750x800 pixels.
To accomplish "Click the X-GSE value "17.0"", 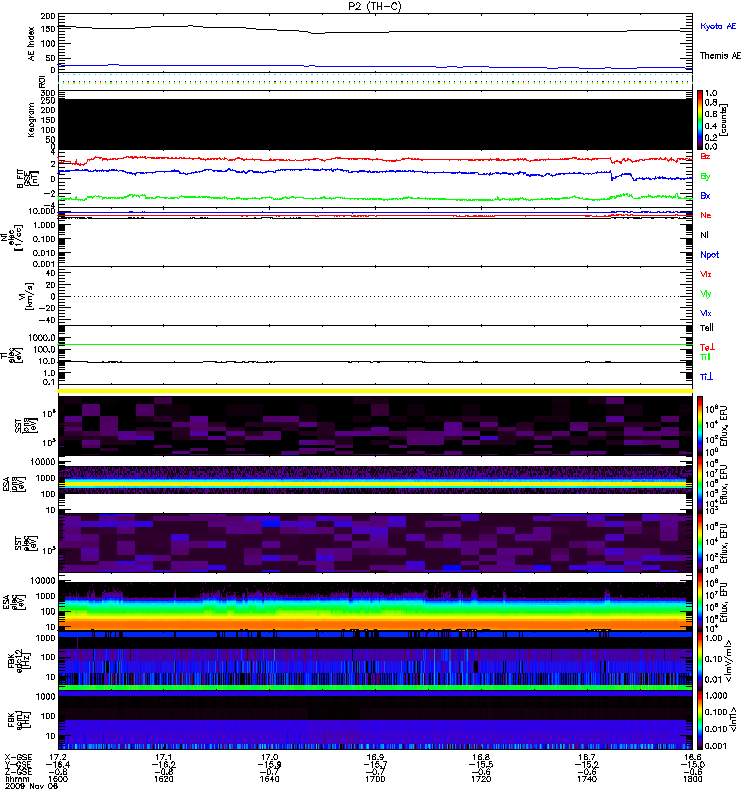I will point(269,757).
